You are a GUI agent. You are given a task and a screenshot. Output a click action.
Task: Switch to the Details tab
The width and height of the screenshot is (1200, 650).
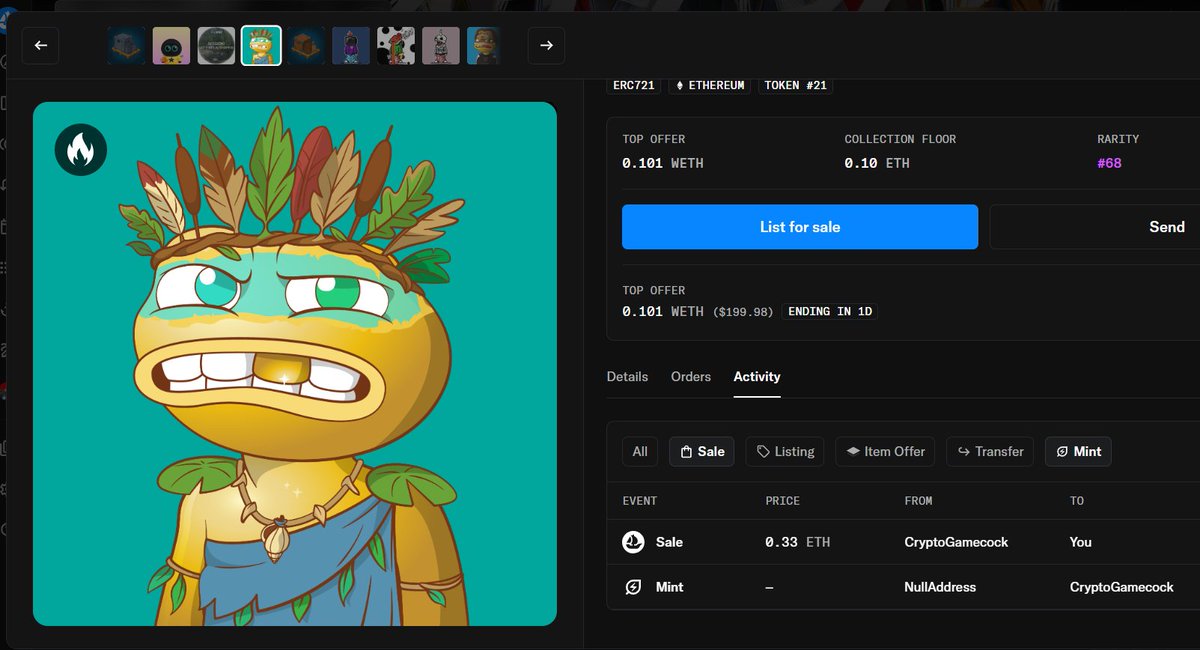(x=627, y=377)
